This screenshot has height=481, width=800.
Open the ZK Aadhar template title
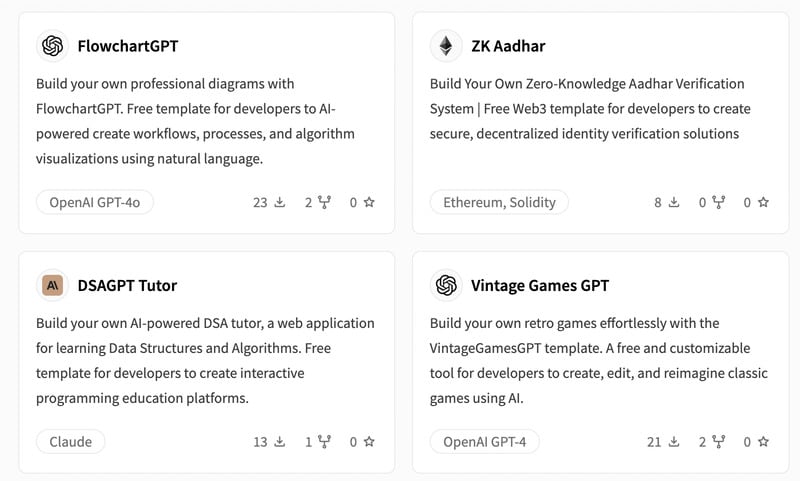pos(508,46)
